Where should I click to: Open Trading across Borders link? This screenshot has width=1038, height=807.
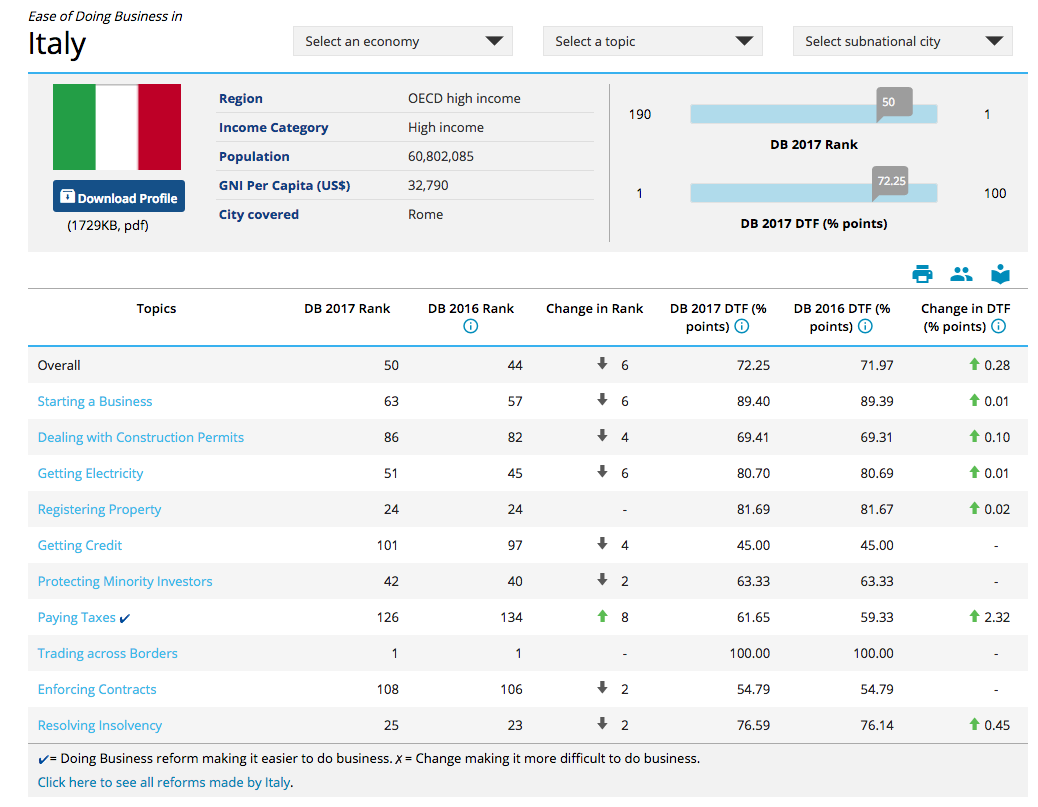(x=107, y=653)
